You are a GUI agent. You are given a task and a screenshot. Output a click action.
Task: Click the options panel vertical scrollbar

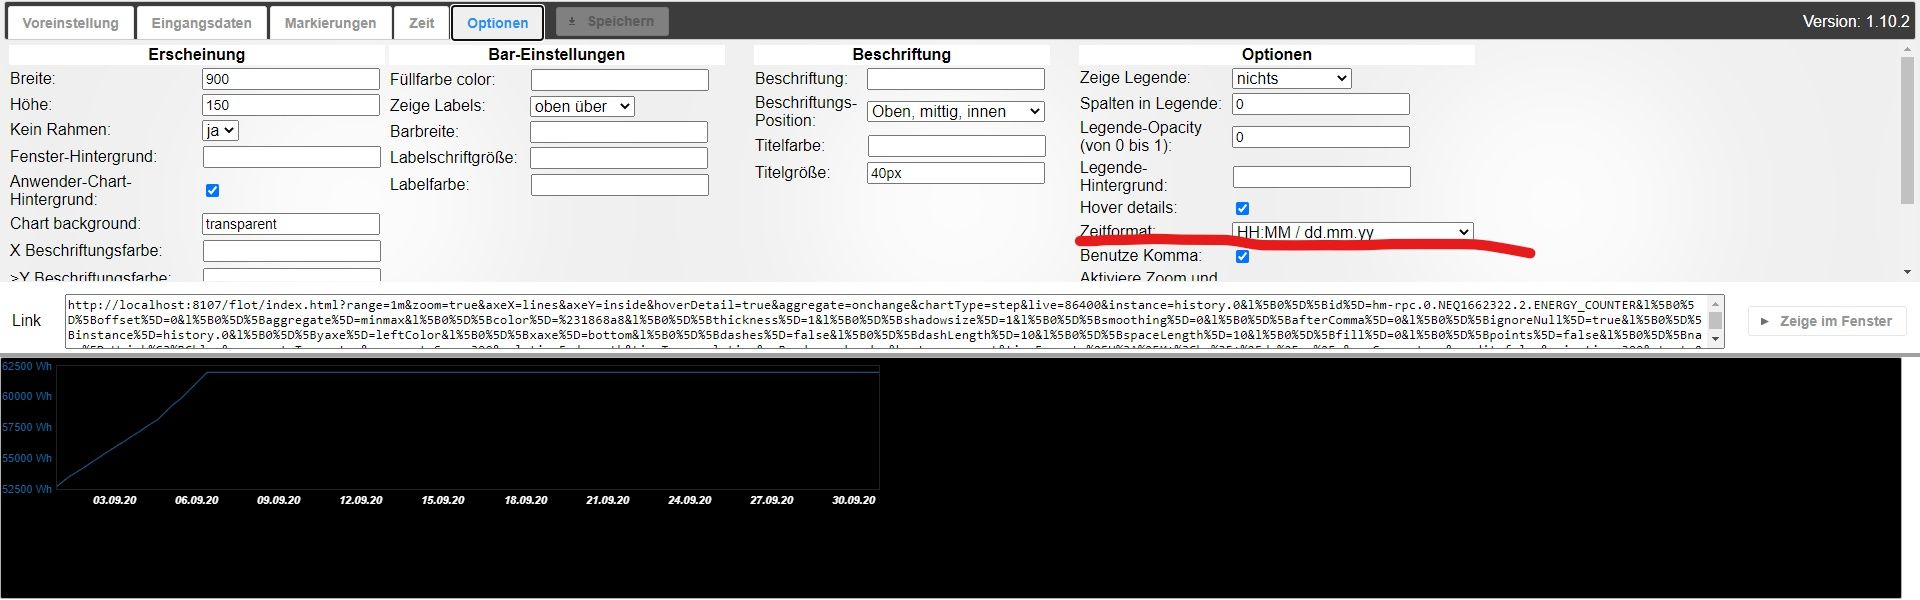pos(1907,130)
